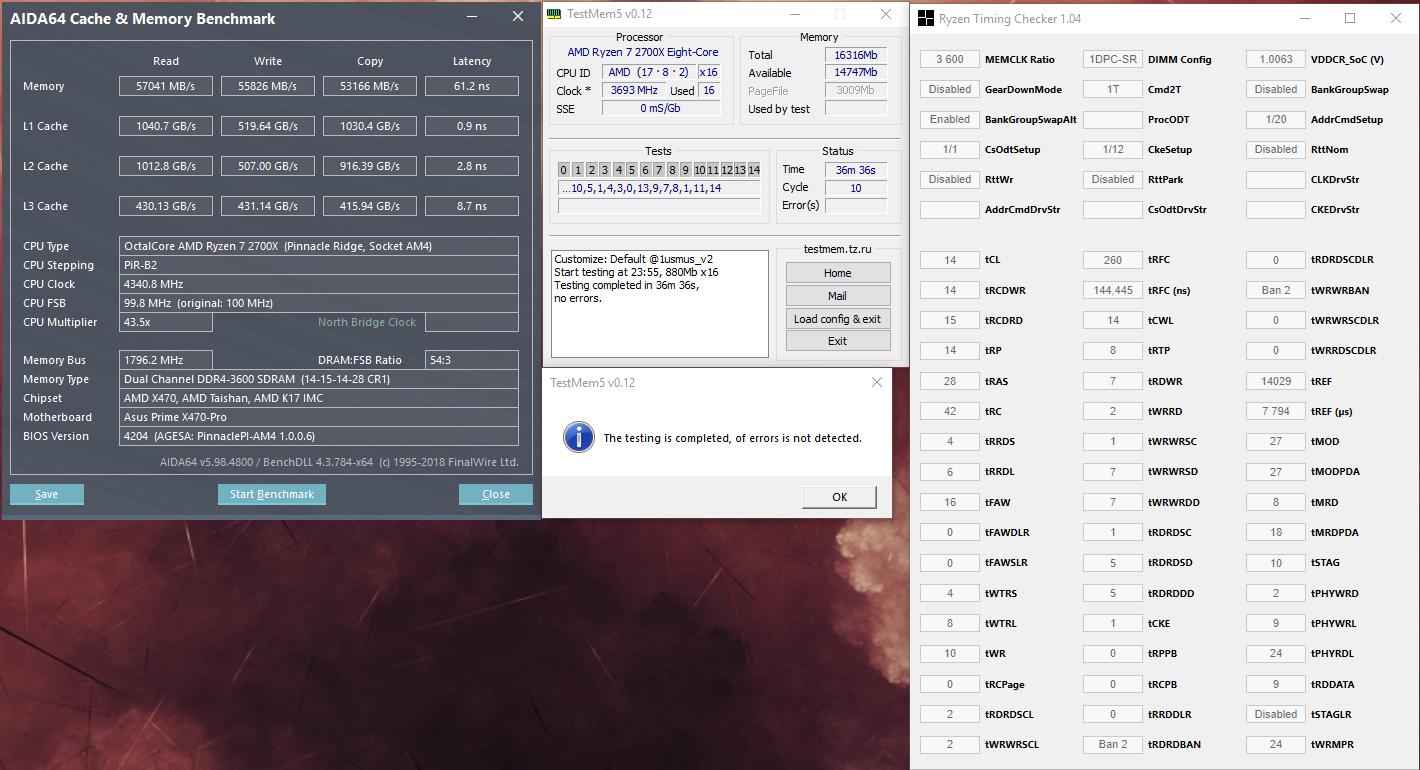
Task: Click the tCL value field showing 14
Action: [950, 261]
